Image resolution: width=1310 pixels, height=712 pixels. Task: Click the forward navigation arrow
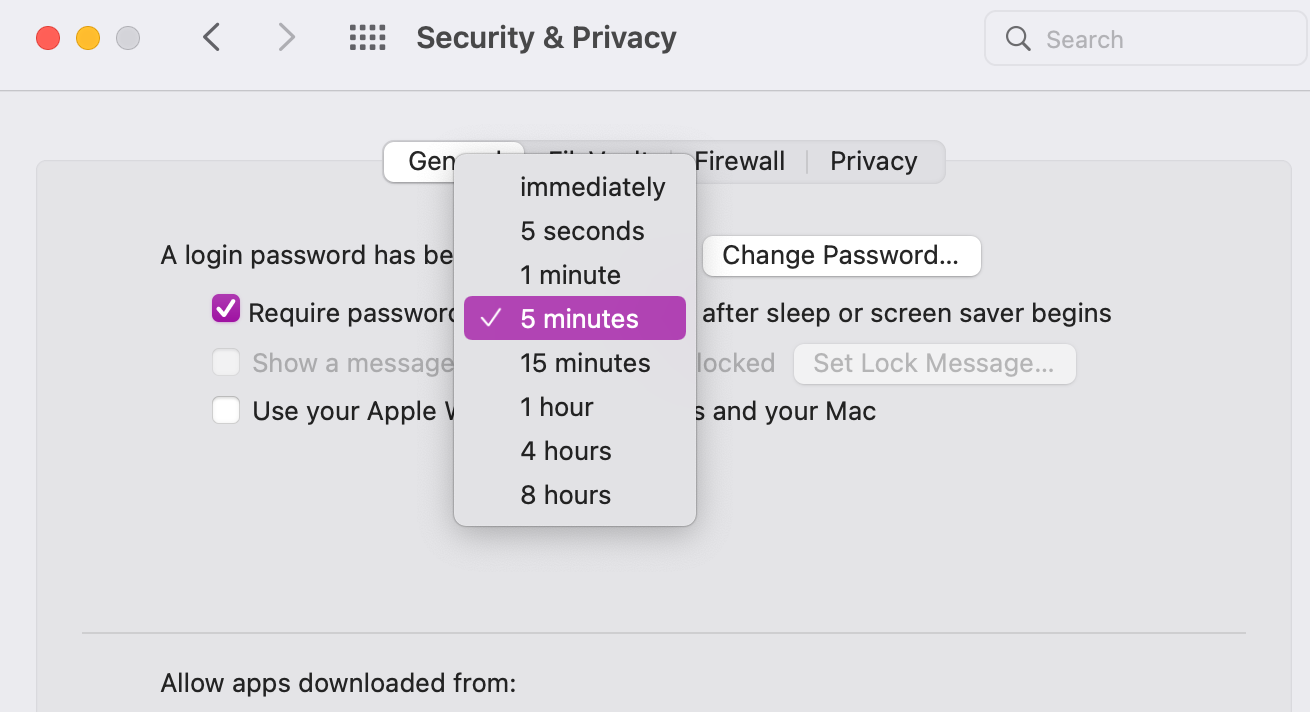click(x=287, y=38)
